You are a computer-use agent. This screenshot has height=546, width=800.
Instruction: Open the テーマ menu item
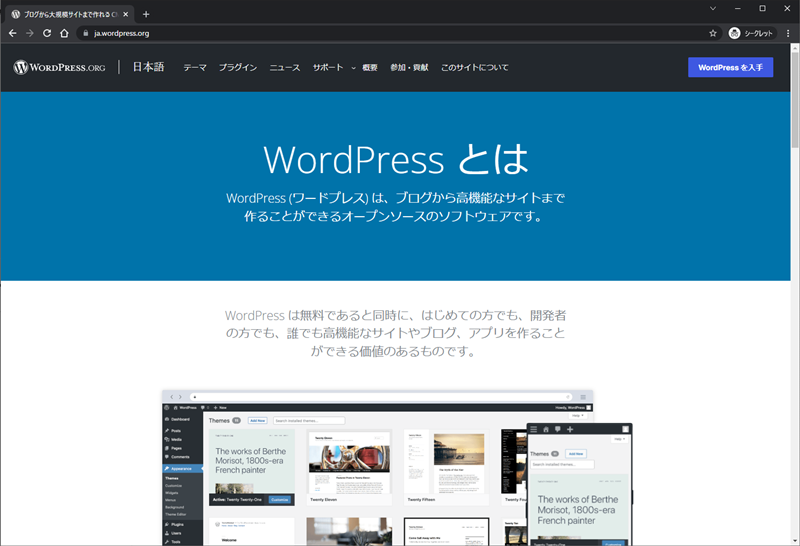[195, 67]
